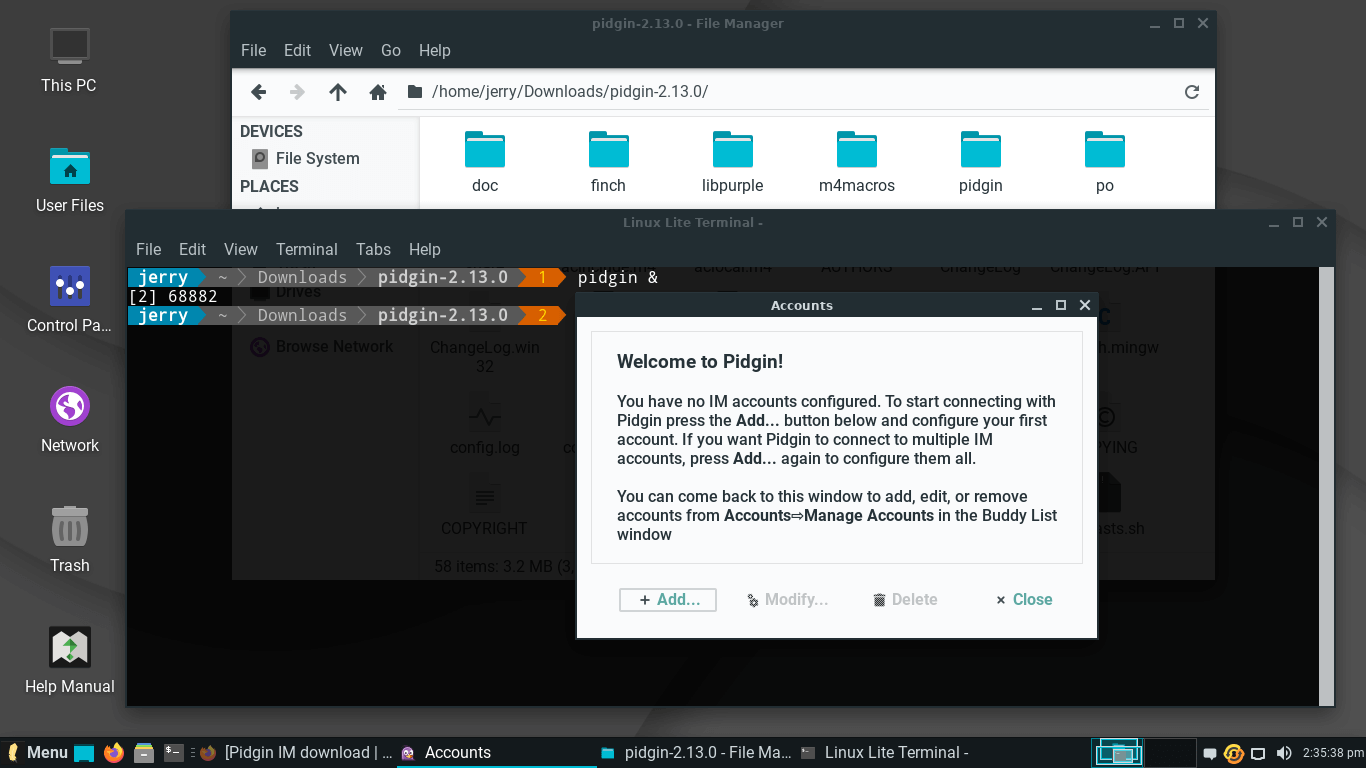This screenshot has height=768, width=1366.
Task: Select File System in the DEVICES sidebar
Action: click(316, 158)
